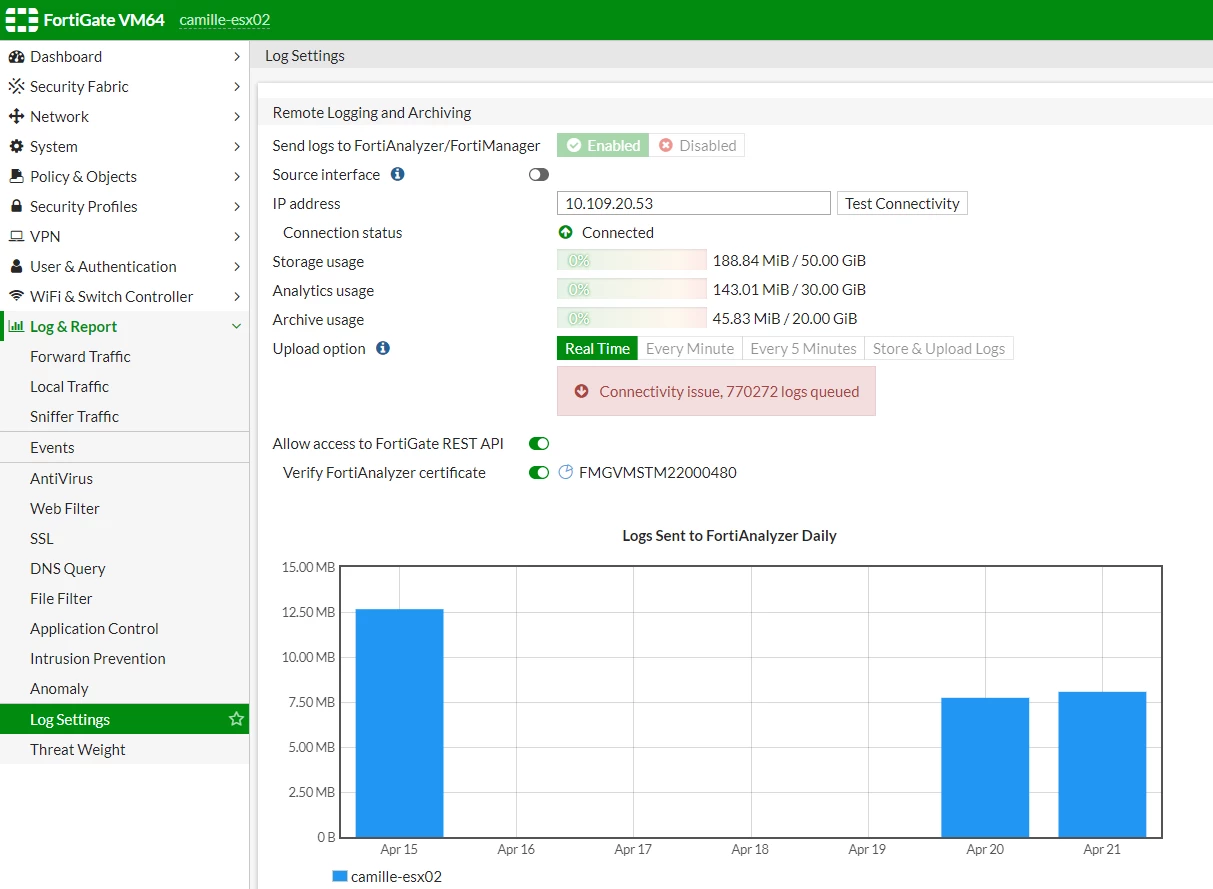This screenshot has width=1213, height=889.
Task: Click the certificate icon beside FMGVMSTM22000480
Action: [566, 472]
